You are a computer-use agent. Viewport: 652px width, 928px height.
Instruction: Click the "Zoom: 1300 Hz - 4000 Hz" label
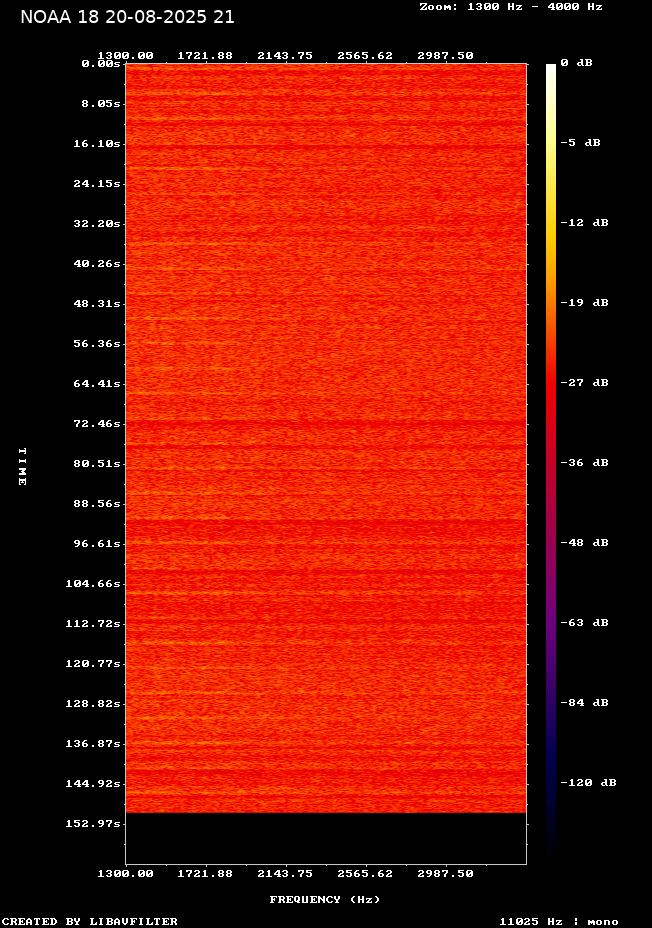(x=511, y=7)
